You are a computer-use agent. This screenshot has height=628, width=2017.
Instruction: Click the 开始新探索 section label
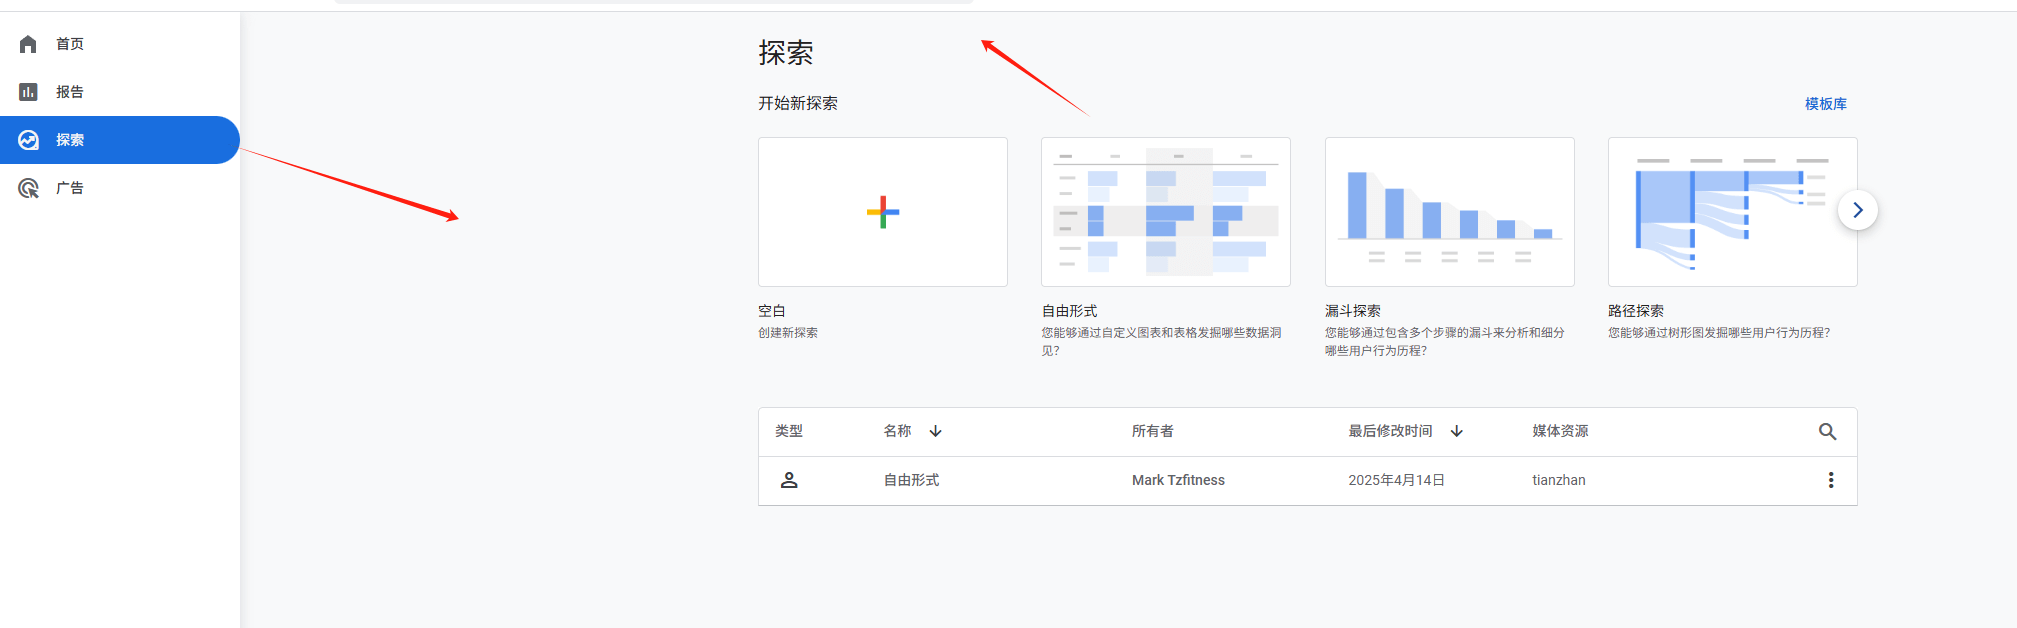[x=798, y=103]
